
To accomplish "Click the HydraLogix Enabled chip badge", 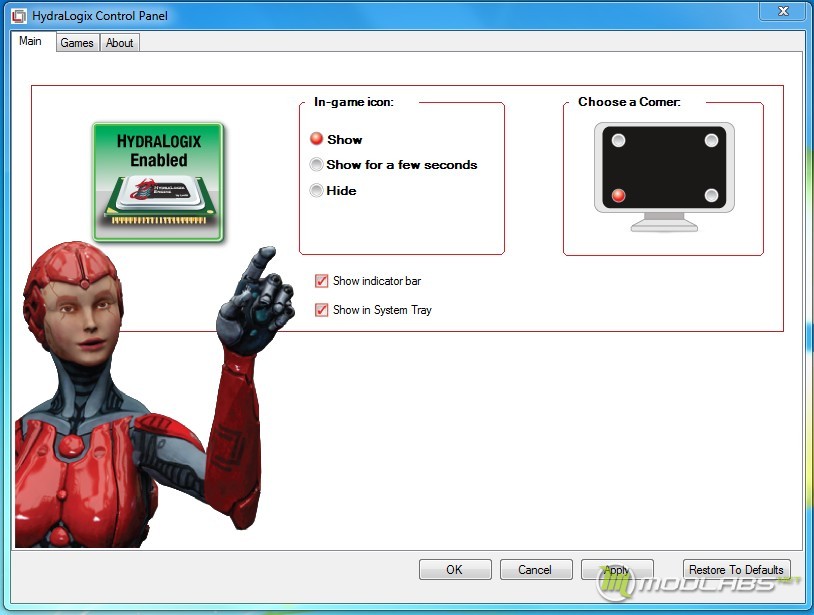I will coord(158,182).
